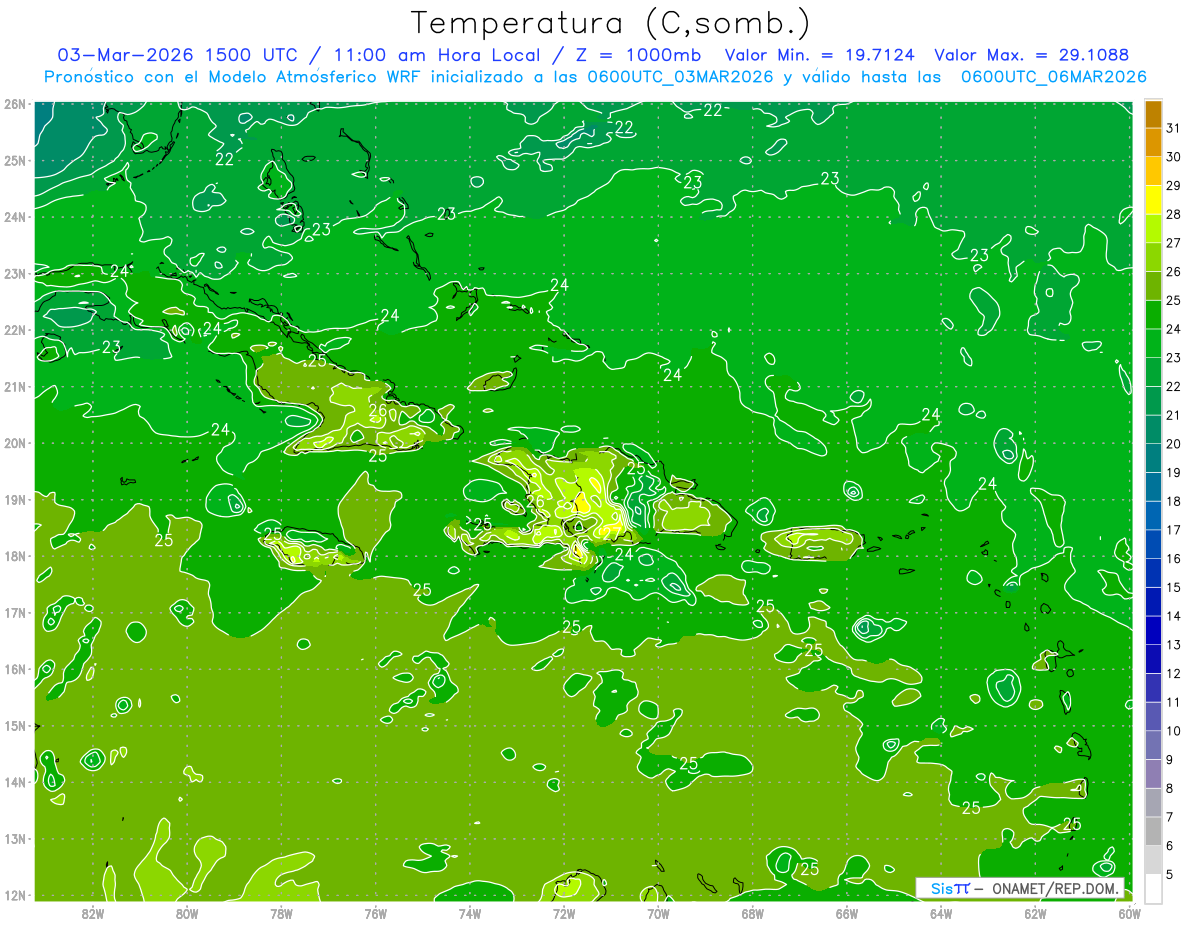Click the "66W" longitude axis label
The height and width of the screenshot is (927, 1200).
(847, 913)
